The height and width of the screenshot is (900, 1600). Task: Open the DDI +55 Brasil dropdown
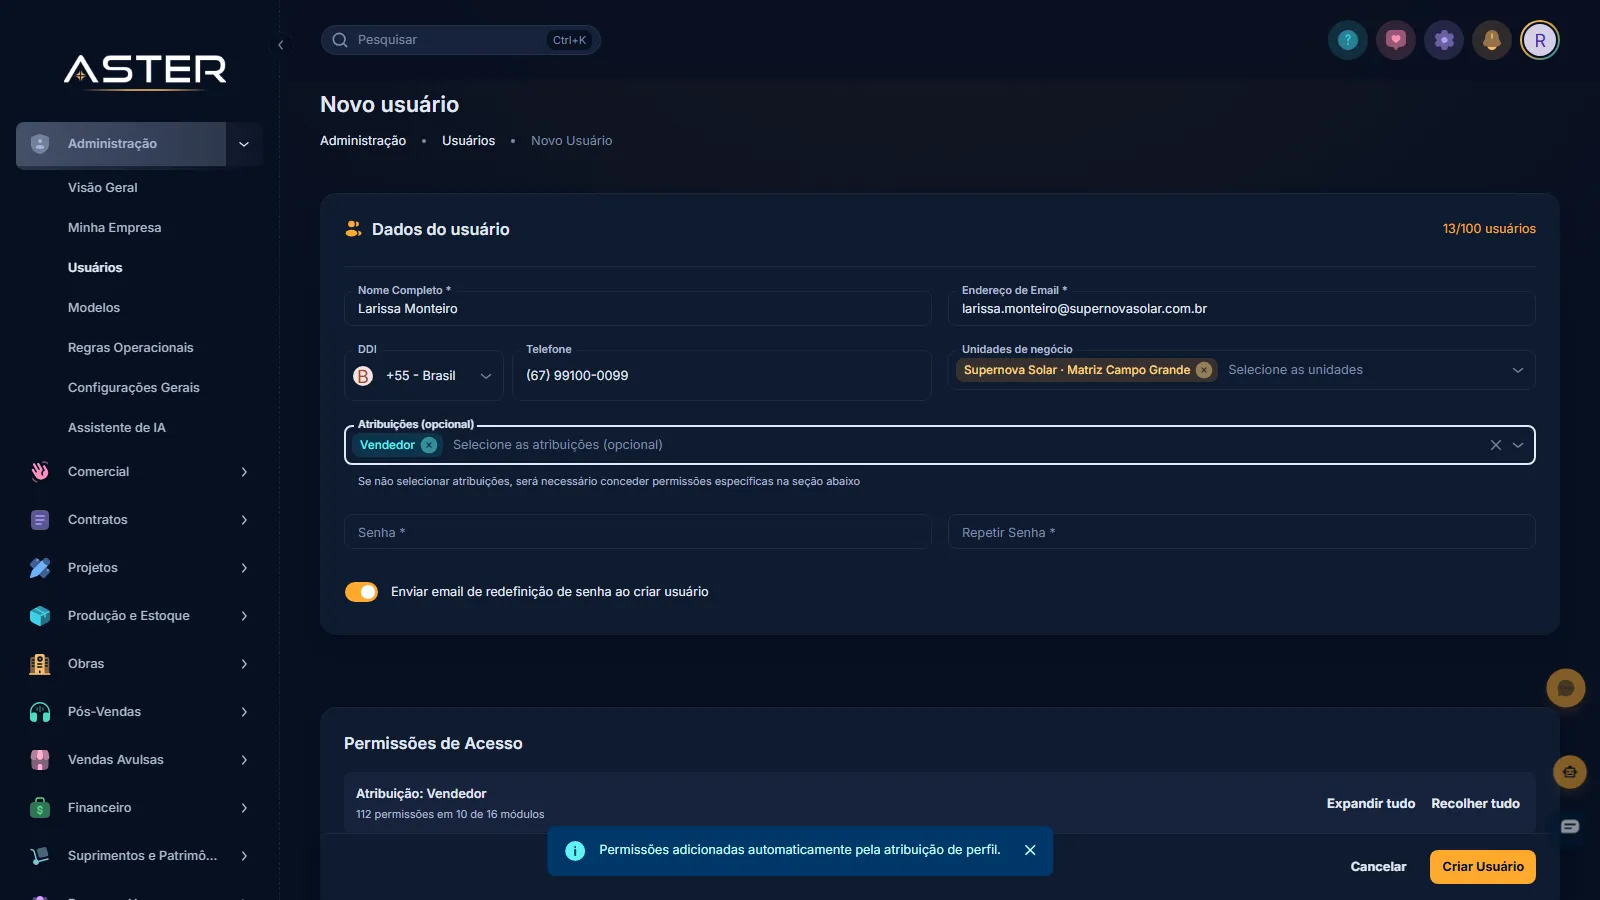424,376
